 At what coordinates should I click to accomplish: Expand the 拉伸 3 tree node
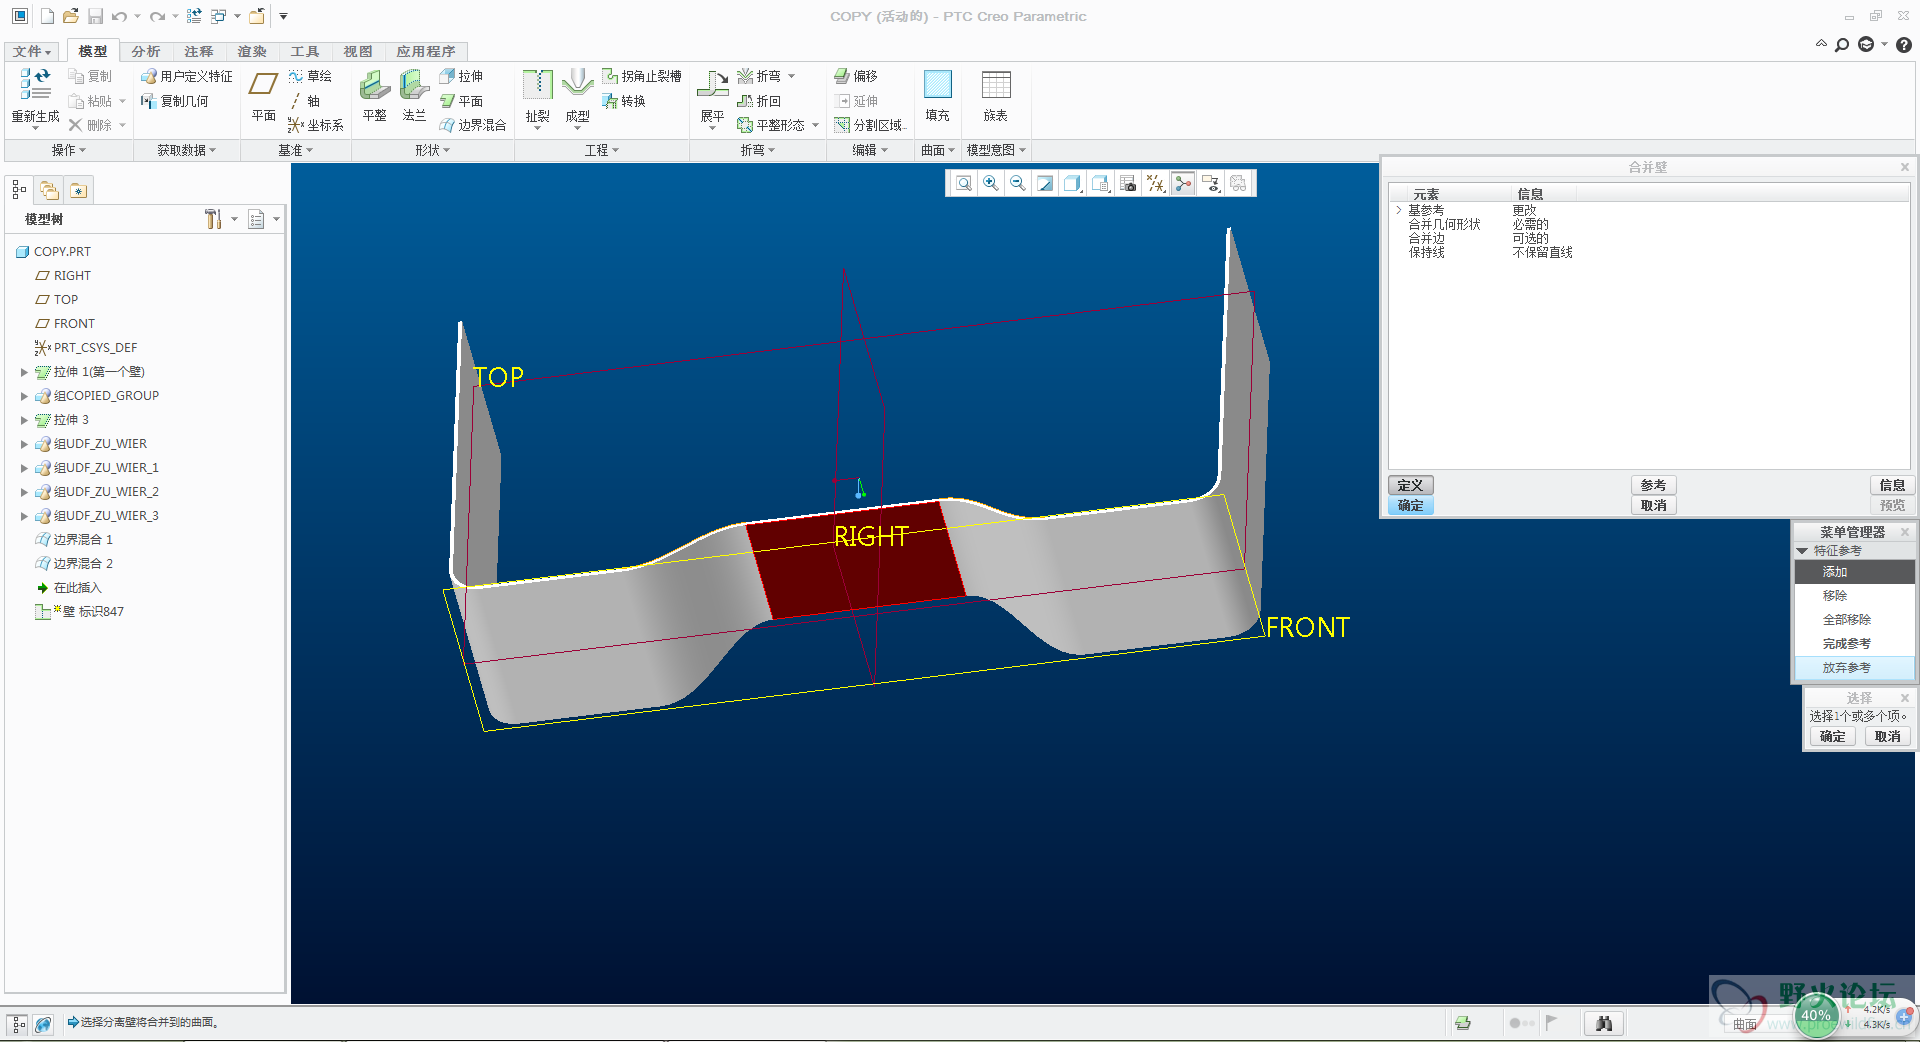click(x=24, y=420)
